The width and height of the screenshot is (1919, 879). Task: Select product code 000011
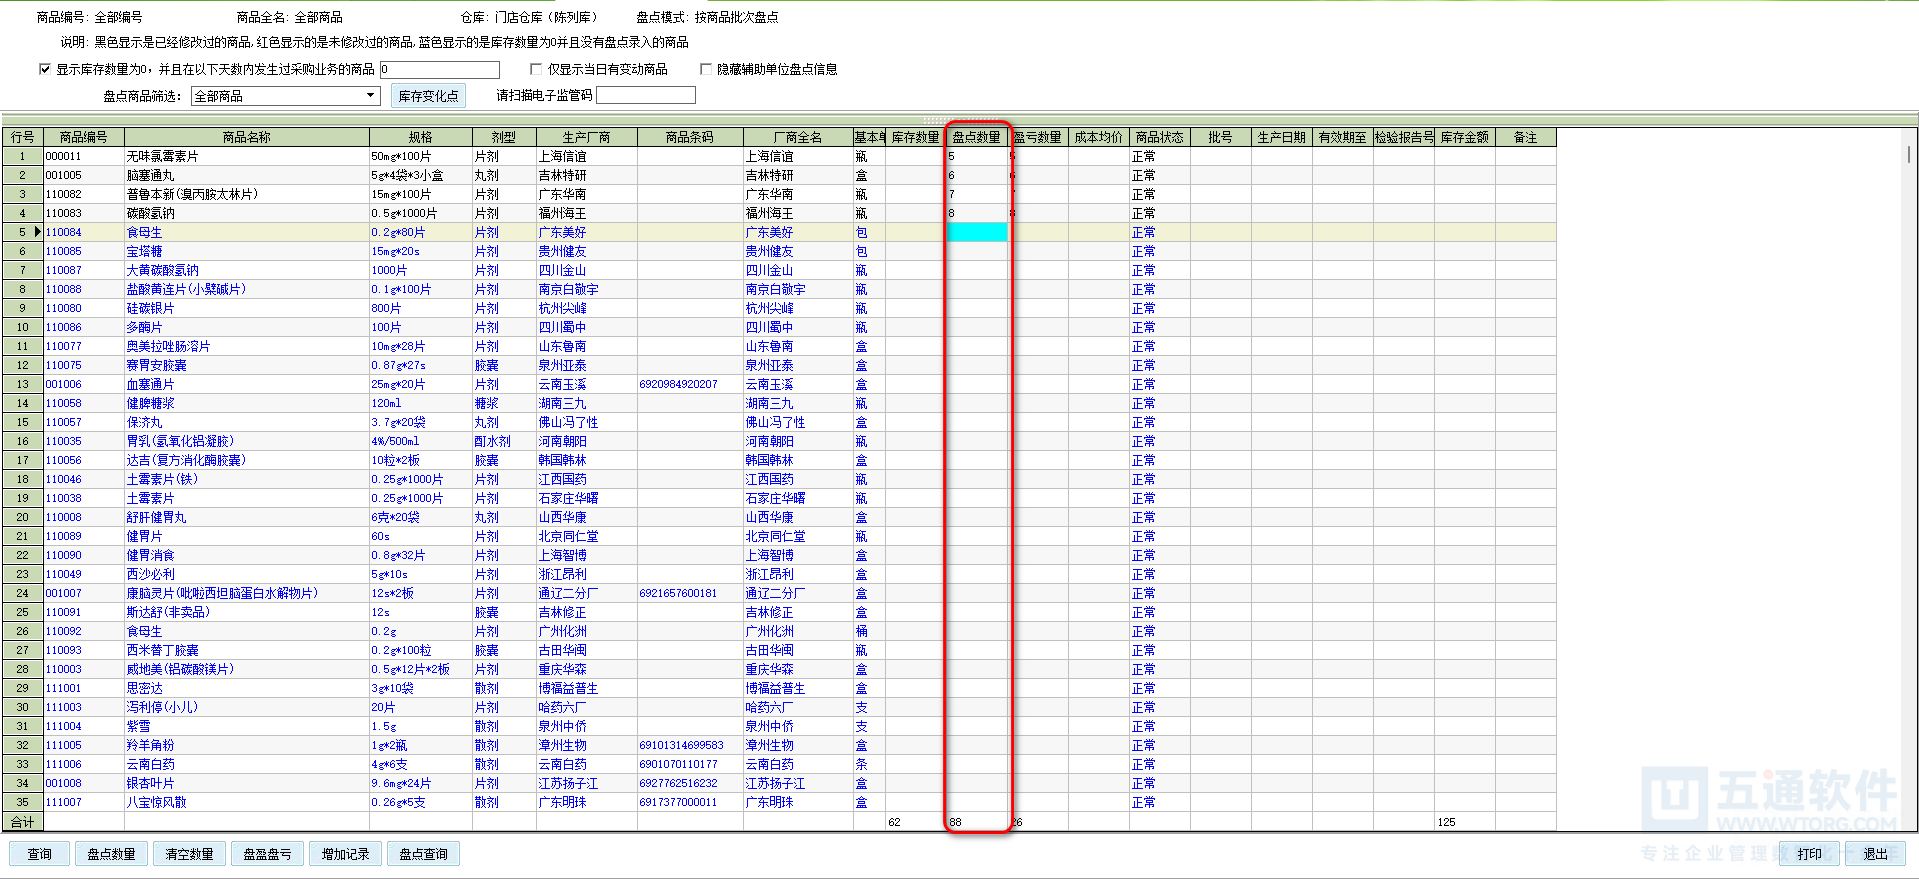[63, 156]
